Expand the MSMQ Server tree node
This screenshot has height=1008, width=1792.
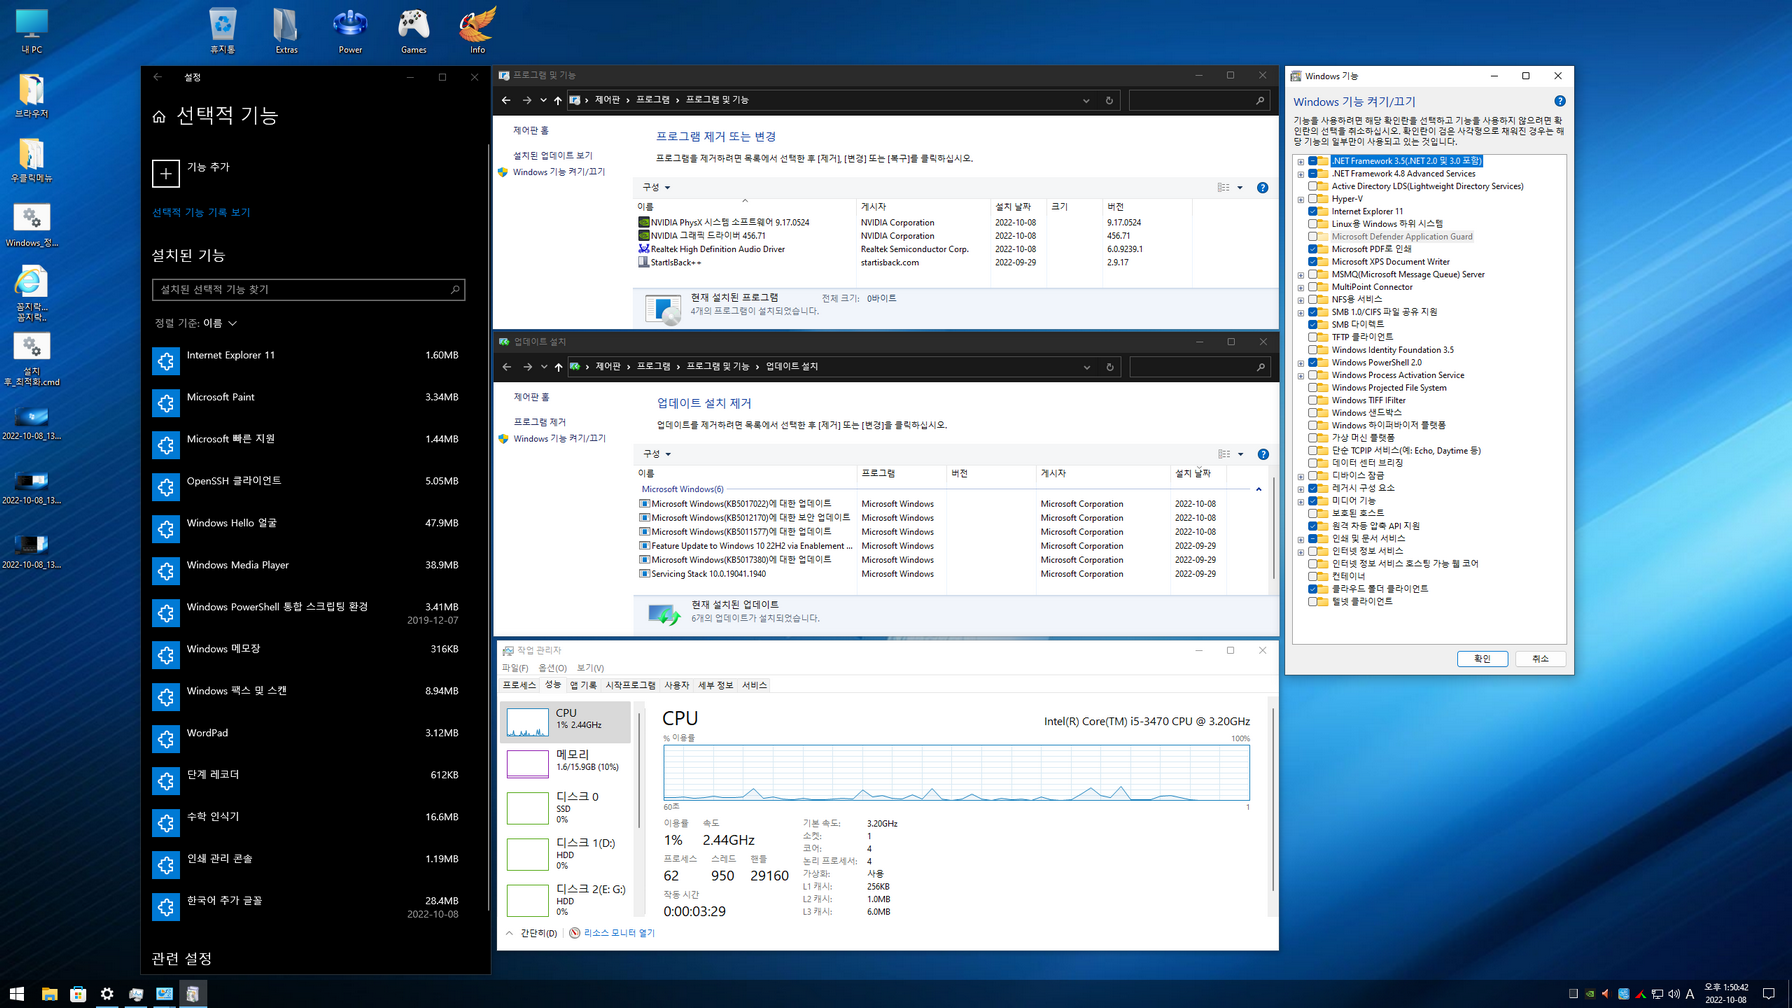1301,275
